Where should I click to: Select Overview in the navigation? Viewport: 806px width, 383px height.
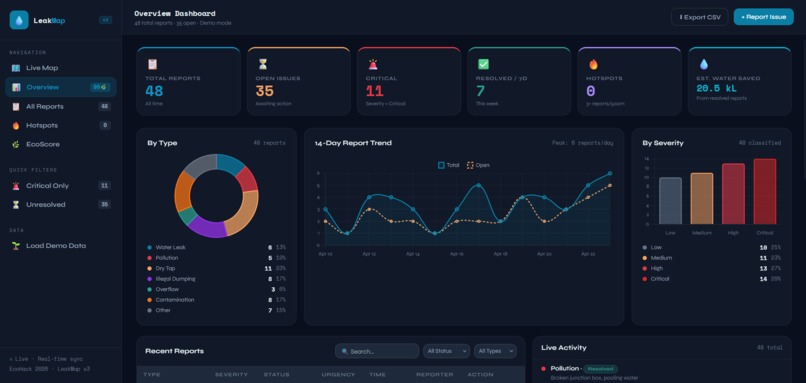coord(61,87)
